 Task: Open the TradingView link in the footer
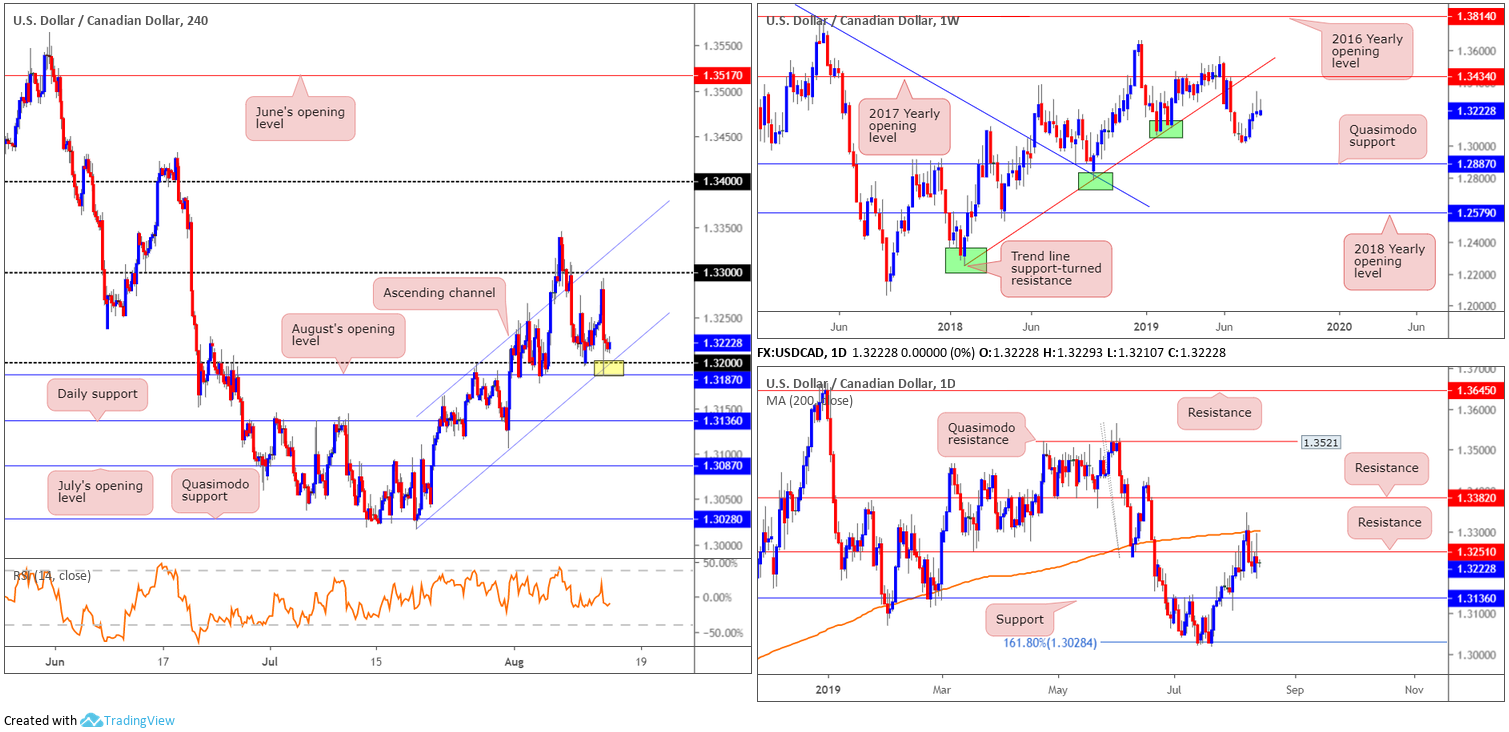138,720
